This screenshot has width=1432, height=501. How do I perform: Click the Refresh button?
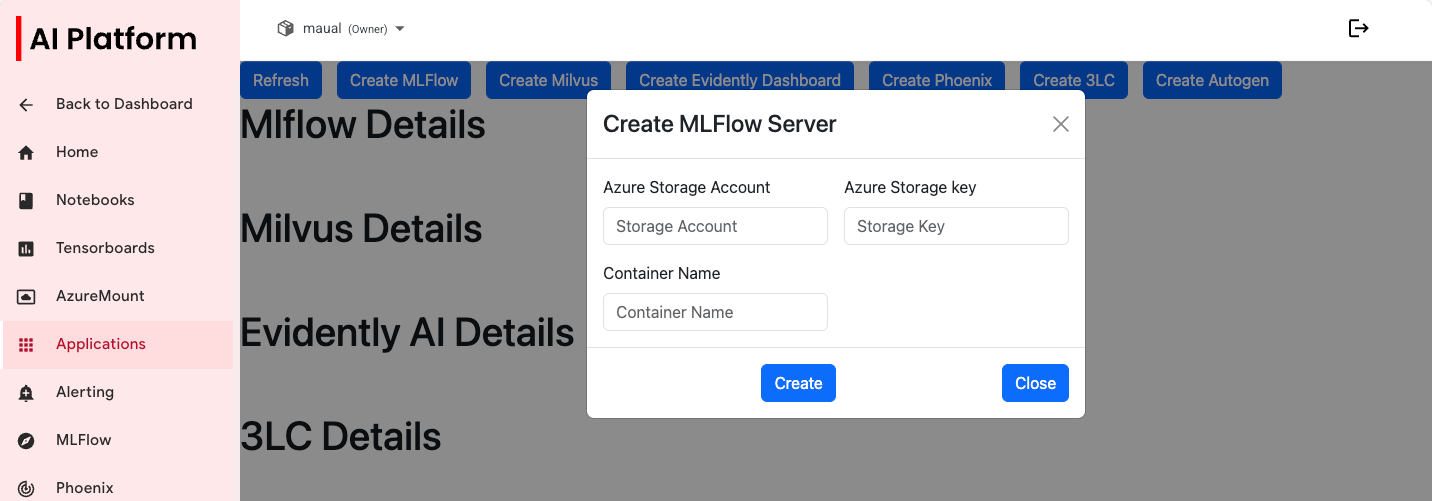click(281, 80)
